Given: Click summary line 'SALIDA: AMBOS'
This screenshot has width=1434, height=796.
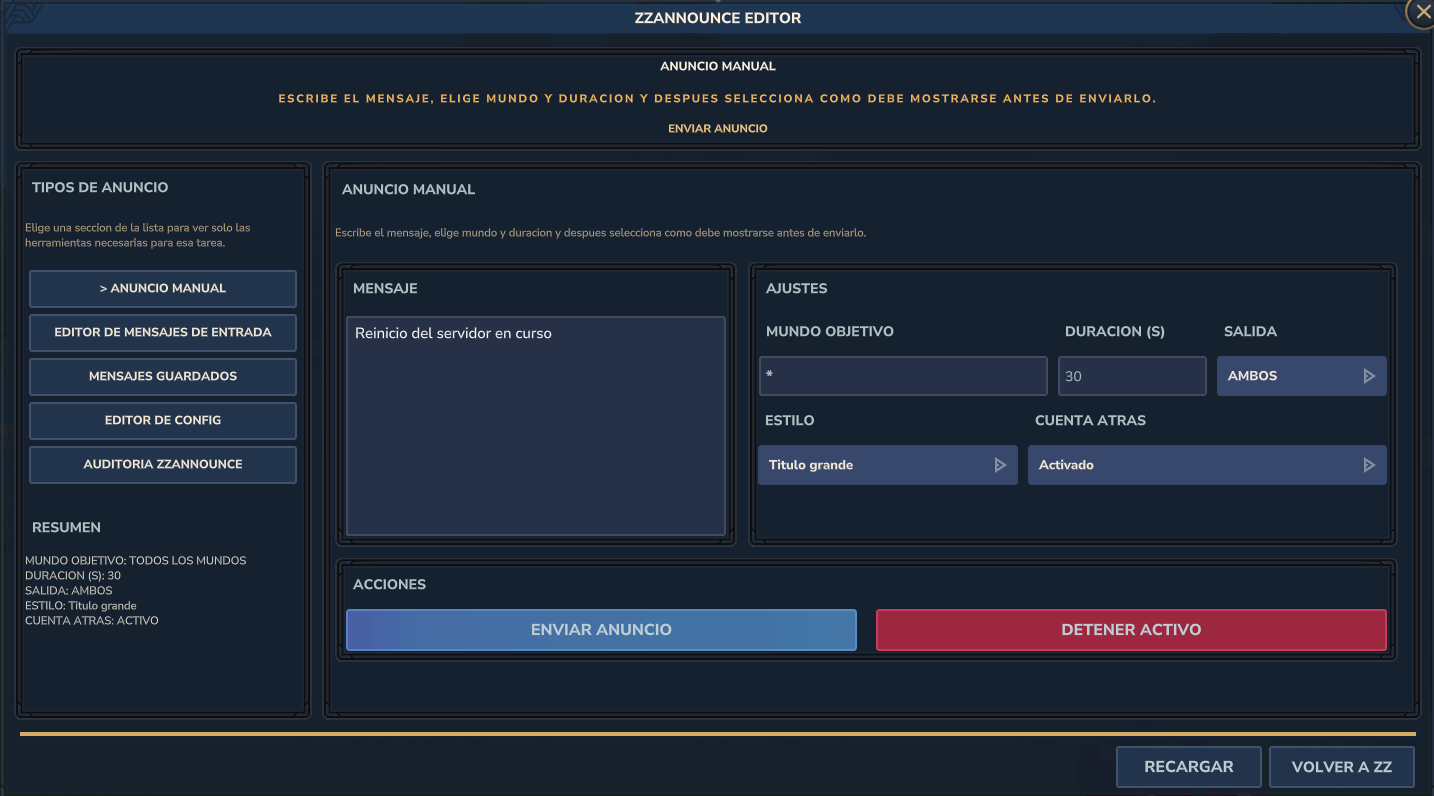Looking at the screenshot, I should [69, 590].
